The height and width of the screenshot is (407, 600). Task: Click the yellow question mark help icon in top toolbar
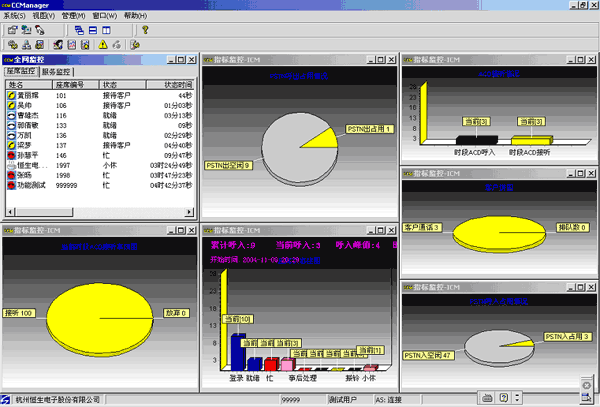coord(147,31)
